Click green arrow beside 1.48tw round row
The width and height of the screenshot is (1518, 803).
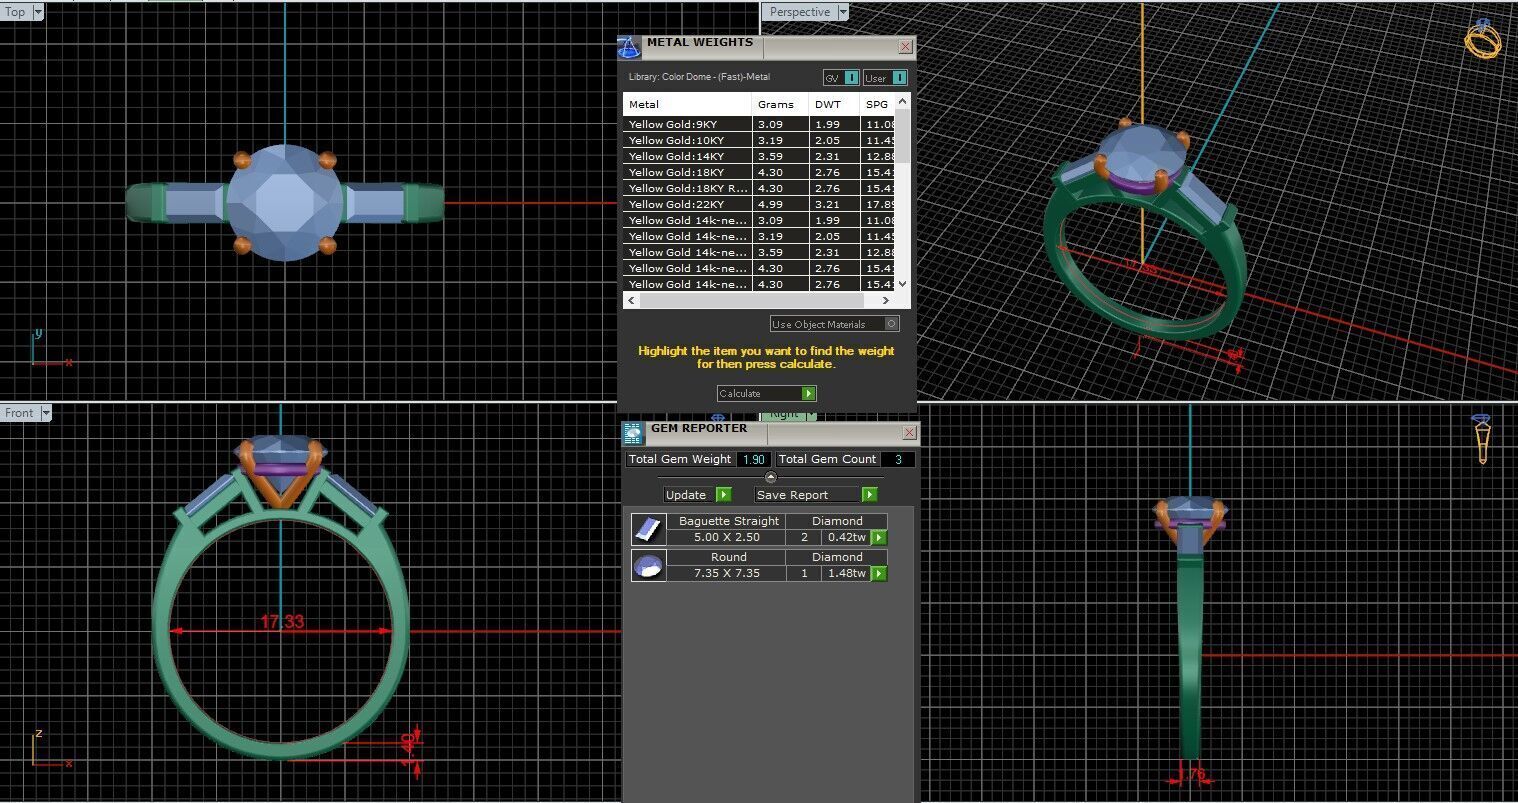tap(879, 574)
